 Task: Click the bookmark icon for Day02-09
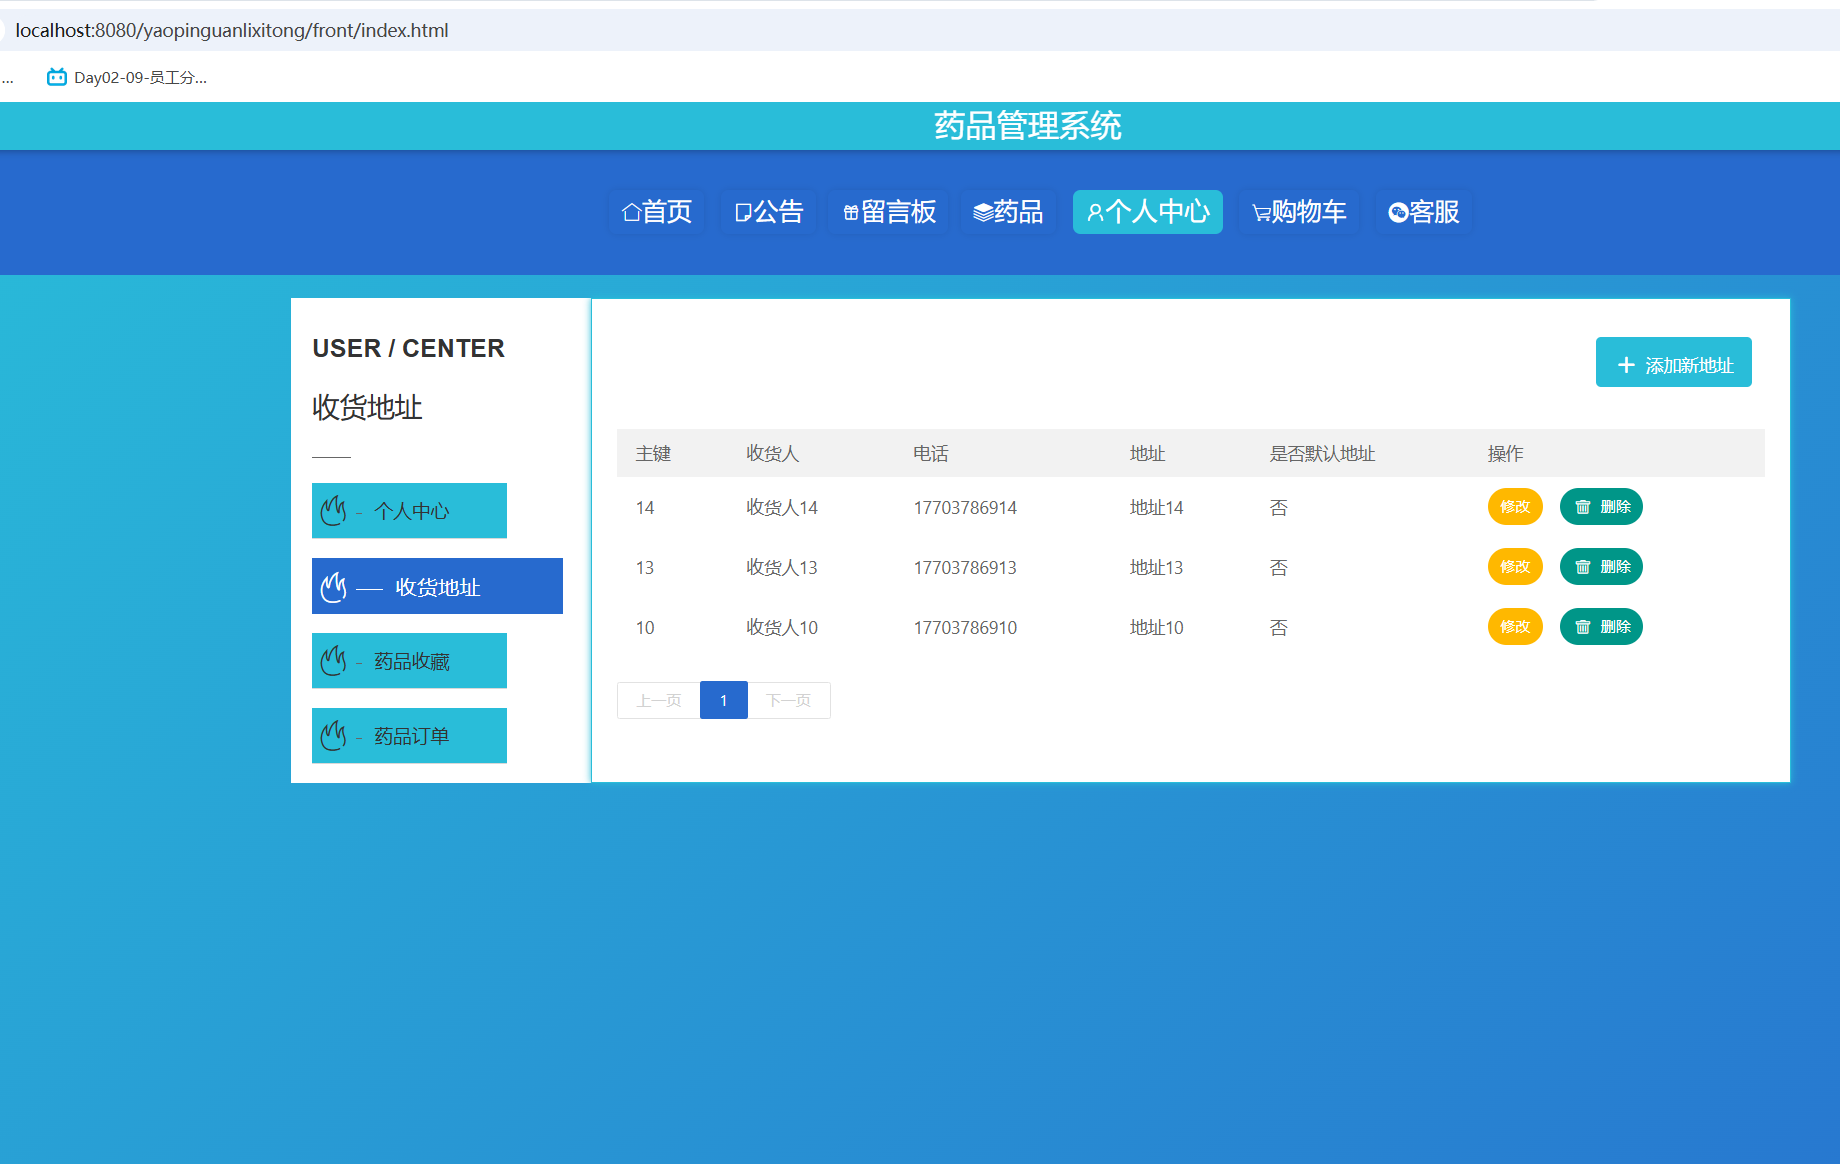click(57, 77)
